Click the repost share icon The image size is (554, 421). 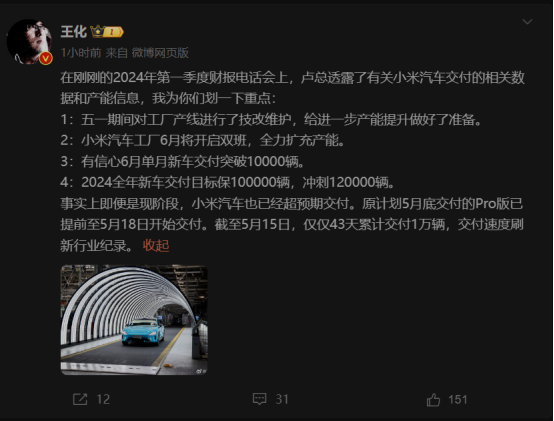pyautogui.click(x=80, y=399)
